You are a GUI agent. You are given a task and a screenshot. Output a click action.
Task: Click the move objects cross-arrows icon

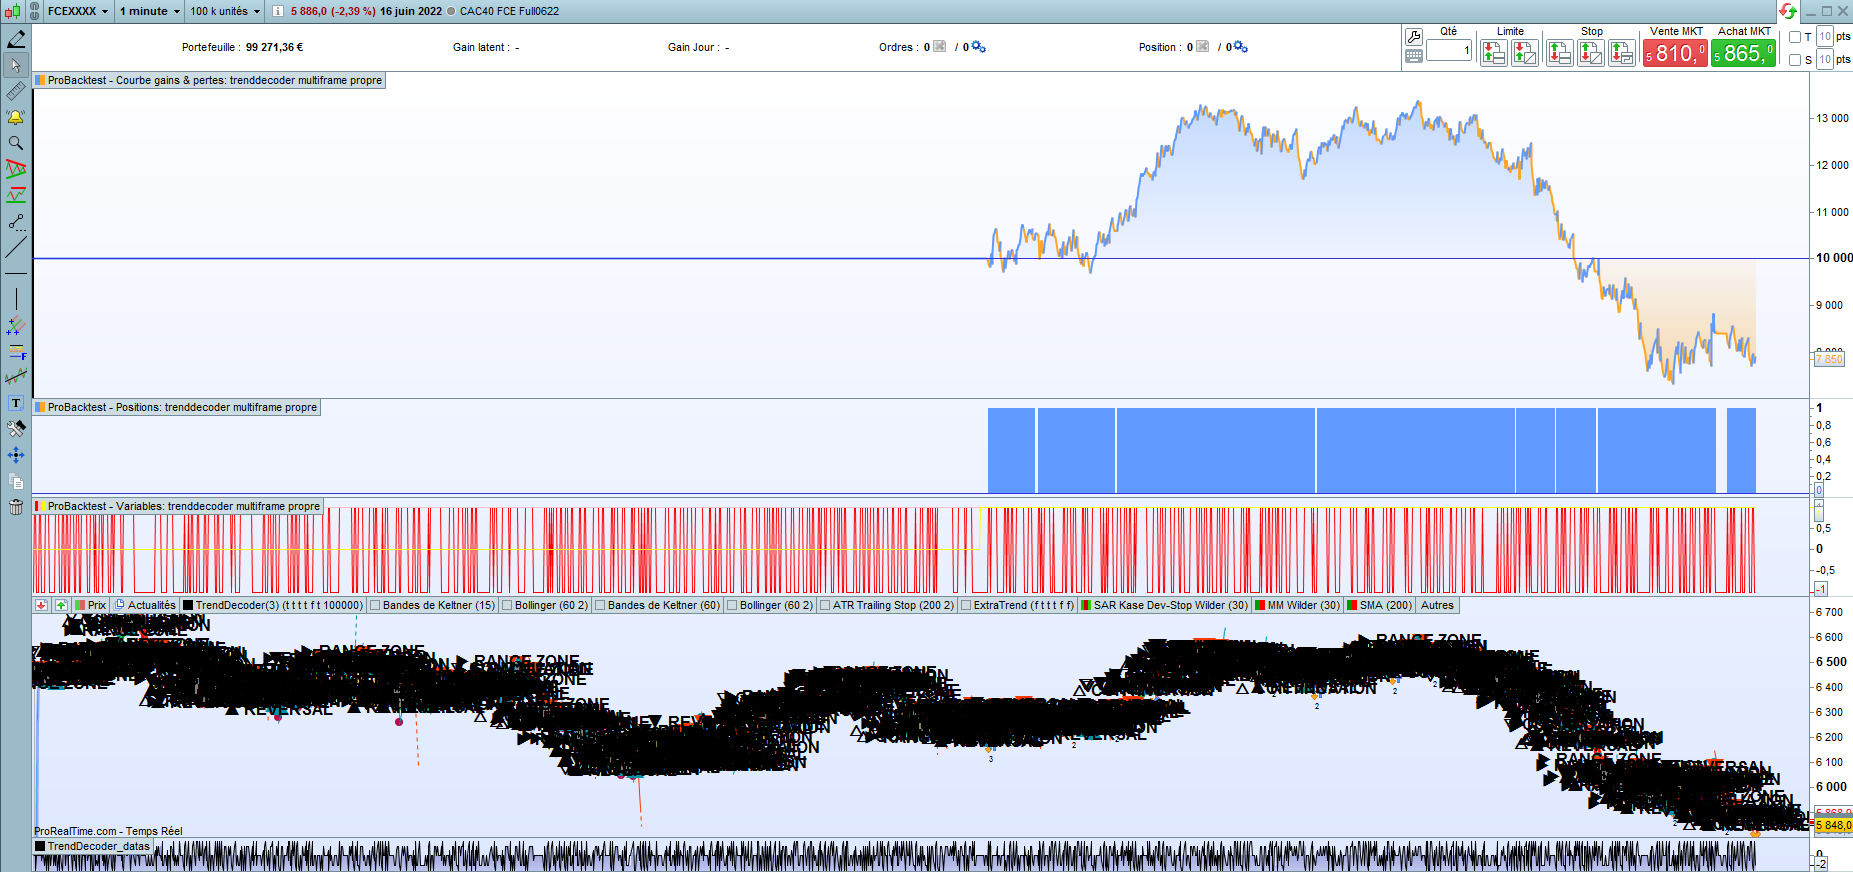16,455
